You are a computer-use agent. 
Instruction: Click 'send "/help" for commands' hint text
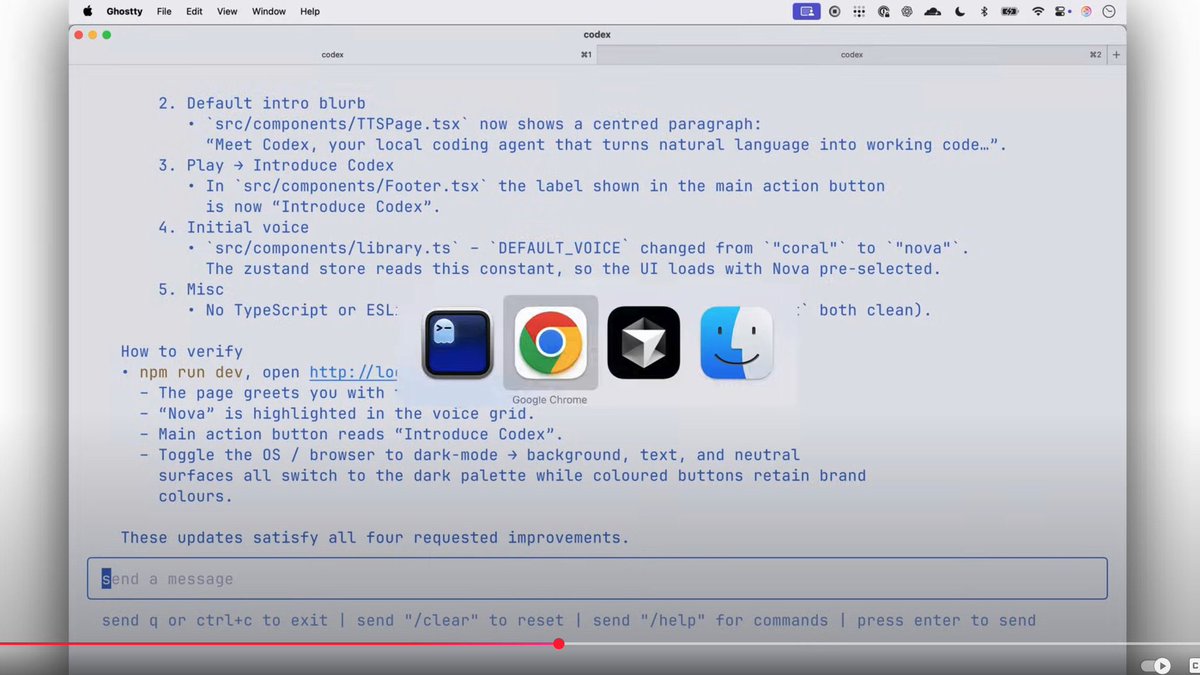[711, 620]
